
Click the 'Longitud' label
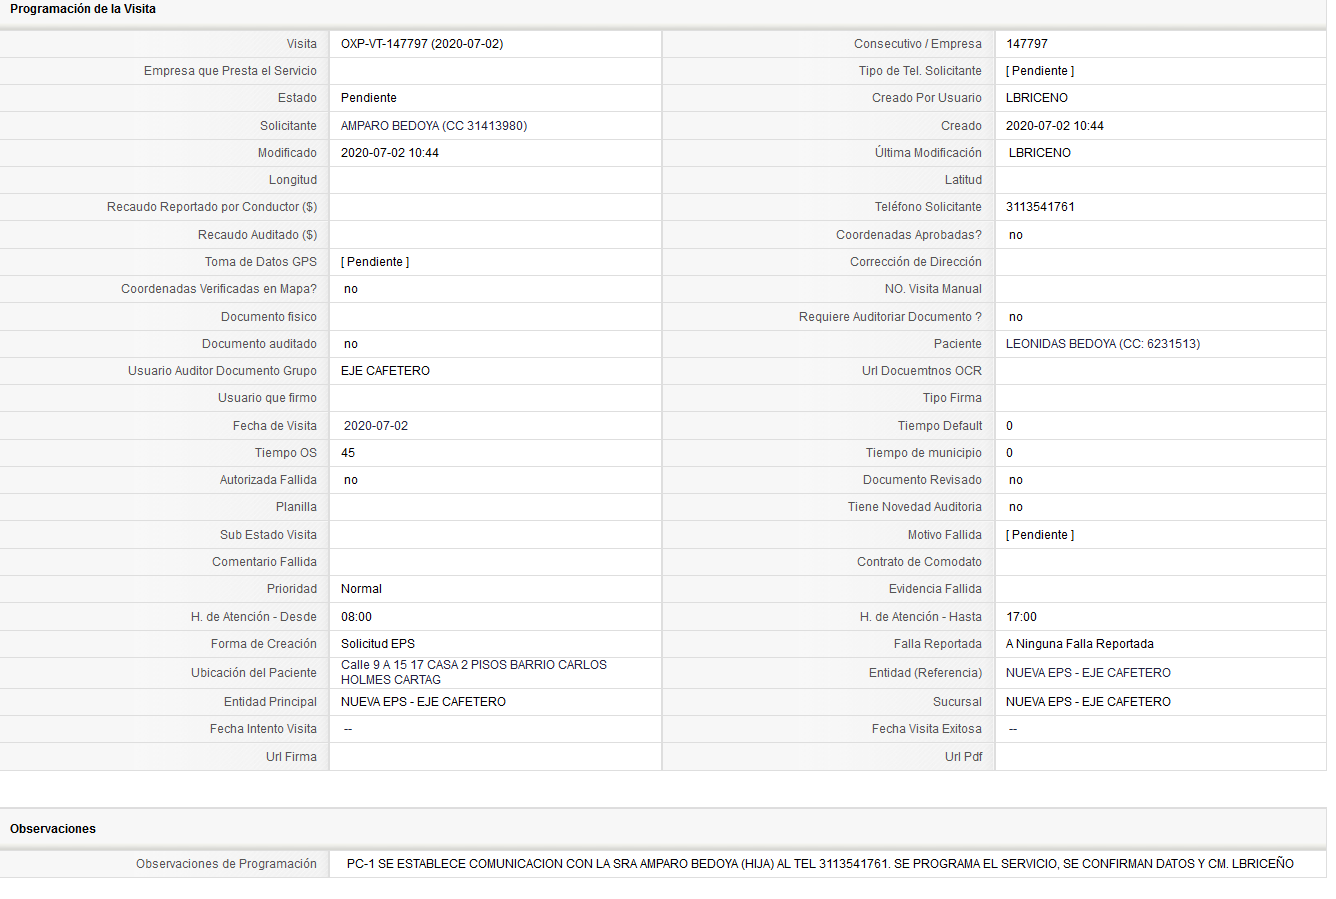293,180
